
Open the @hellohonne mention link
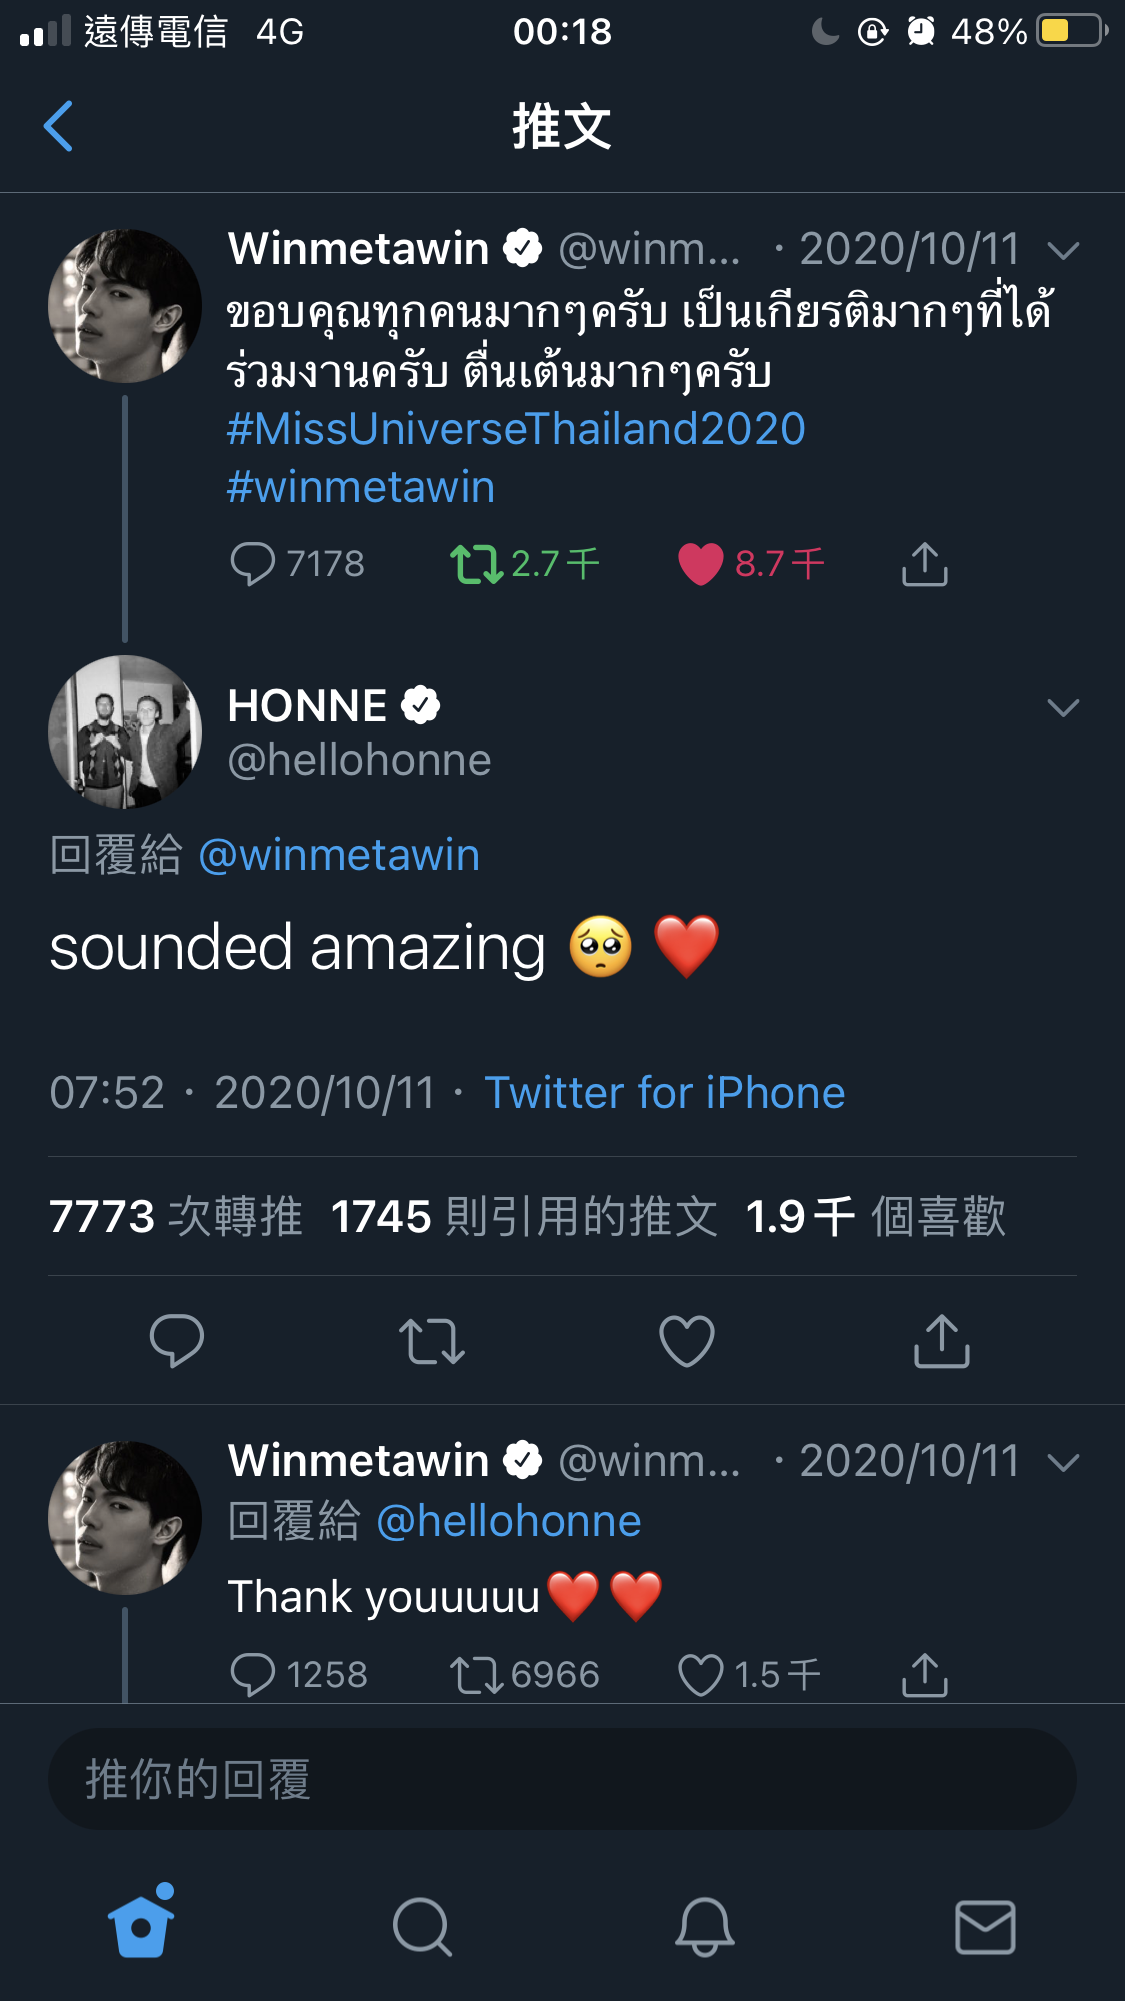(x=508, y=1521)
